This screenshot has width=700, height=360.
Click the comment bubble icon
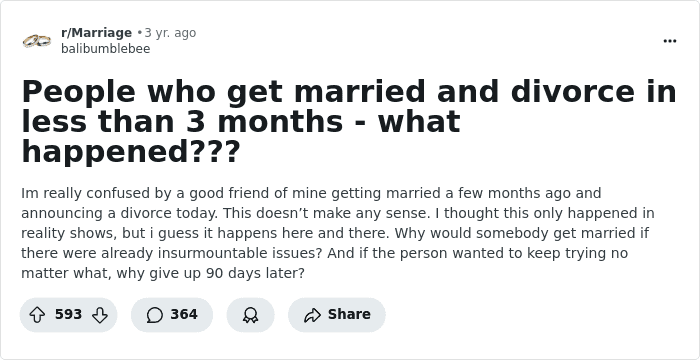pyautogui.click(x=154, y=315)
